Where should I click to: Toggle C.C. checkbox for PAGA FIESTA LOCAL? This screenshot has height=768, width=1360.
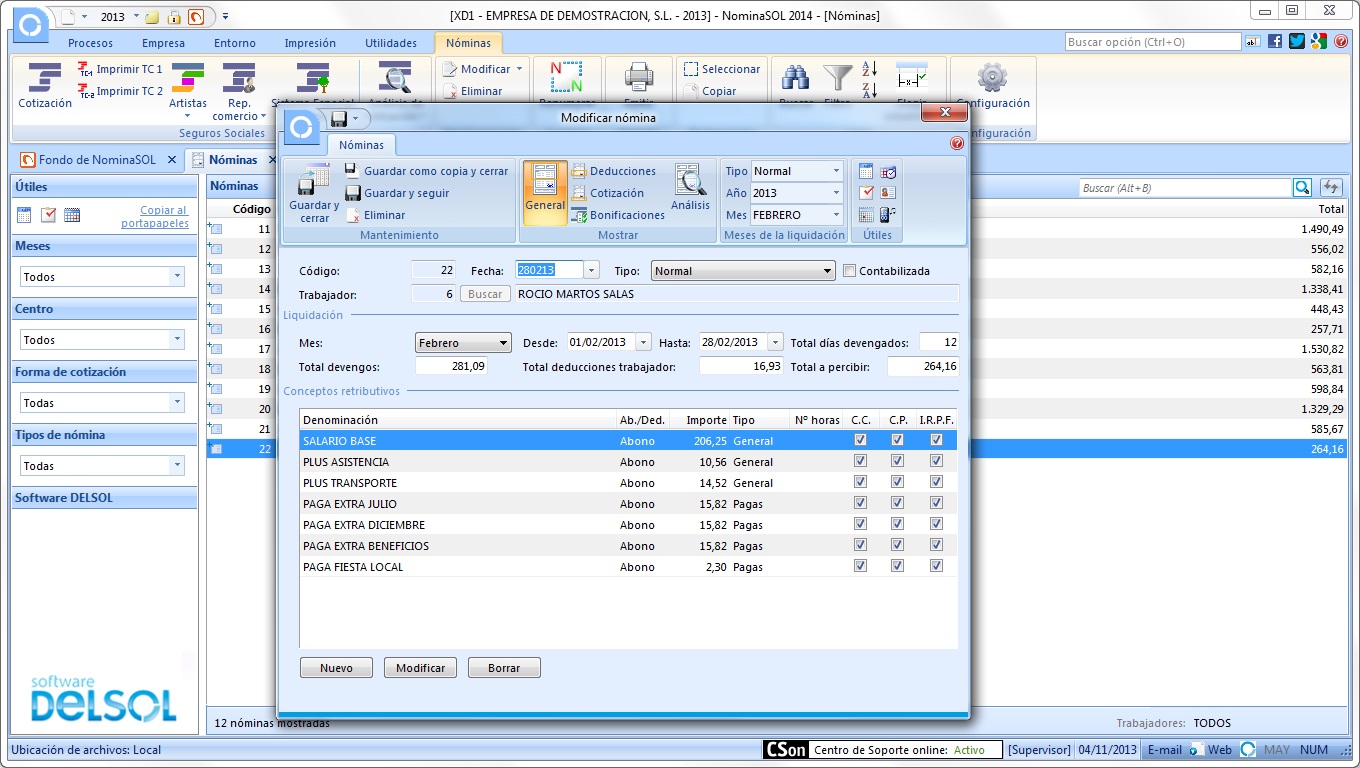pos(860,566)
